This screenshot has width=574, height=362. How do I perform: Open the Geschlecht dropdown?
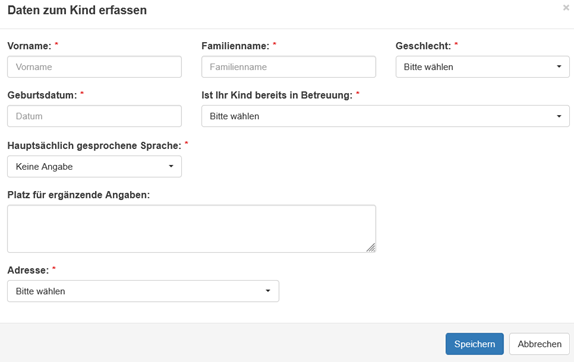click(x=482, y=67)
